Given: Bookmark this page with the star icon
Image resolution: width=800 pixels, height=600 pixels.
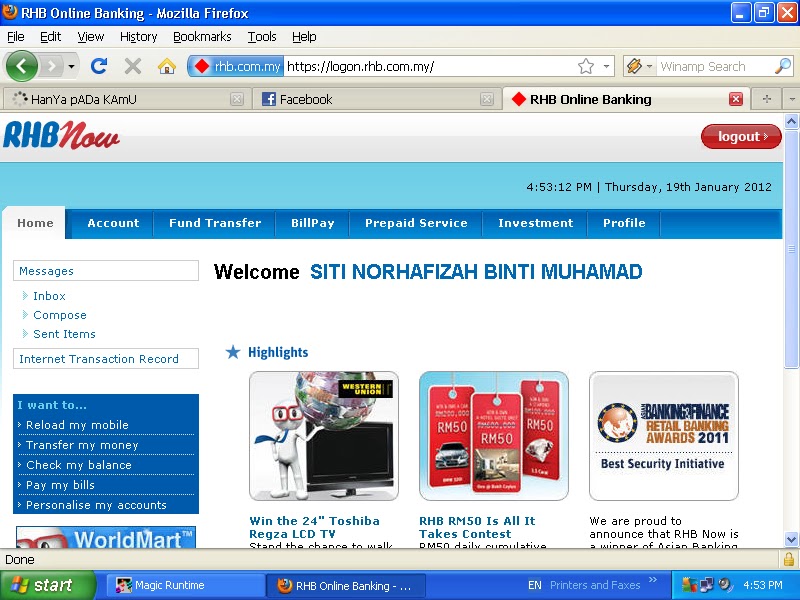Looking at the screenshot, I should click(586, 66).
